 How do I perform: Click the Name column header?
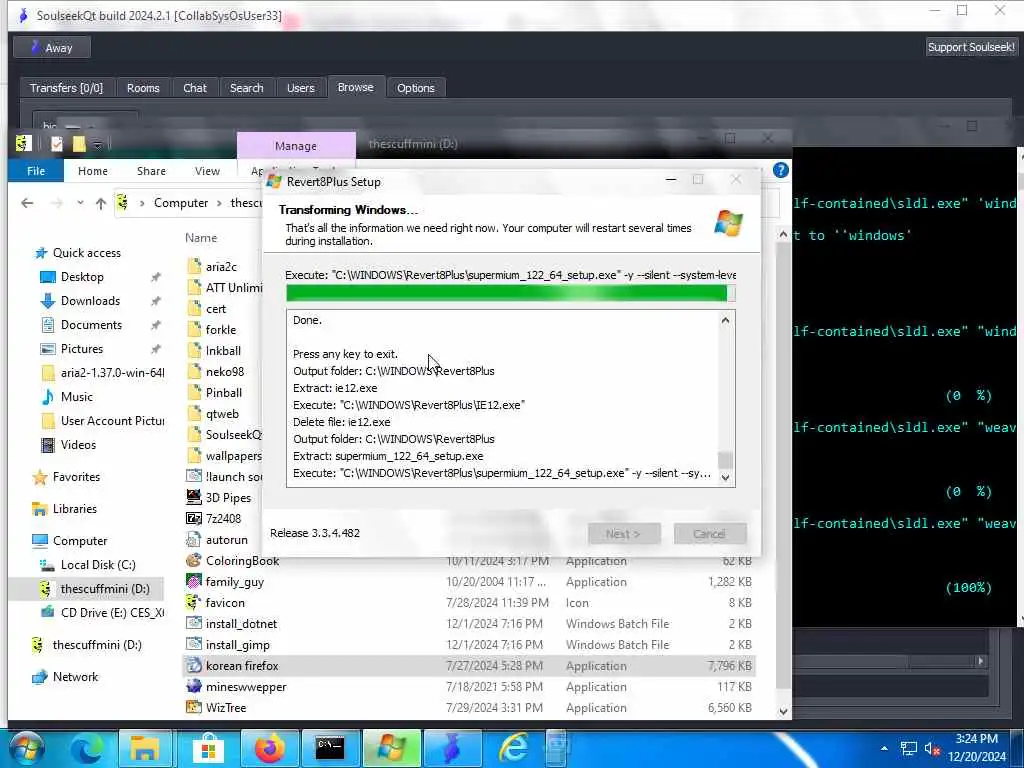click(x=201, y=238)
